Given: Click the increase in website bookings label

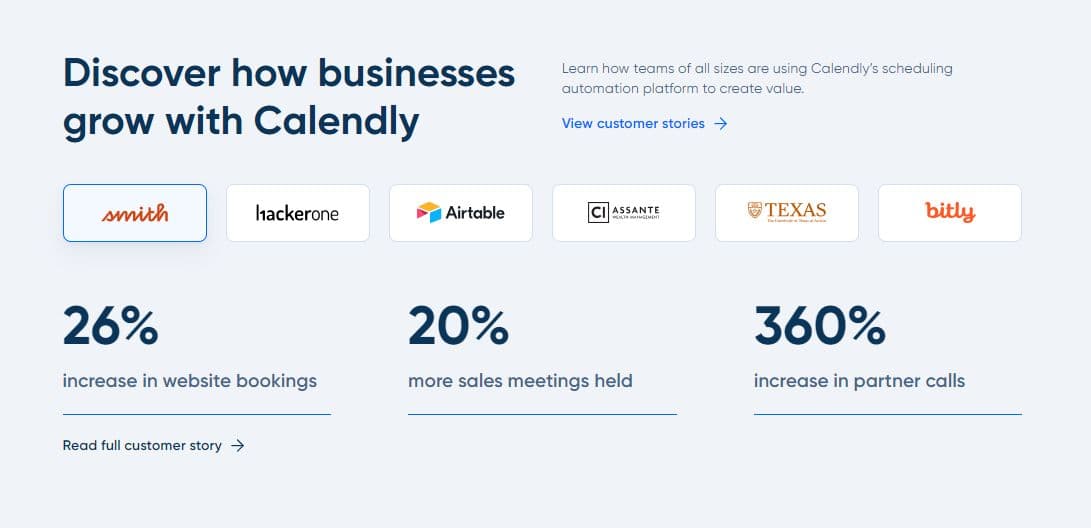Looking at the screenshot, I should point(189,381).
